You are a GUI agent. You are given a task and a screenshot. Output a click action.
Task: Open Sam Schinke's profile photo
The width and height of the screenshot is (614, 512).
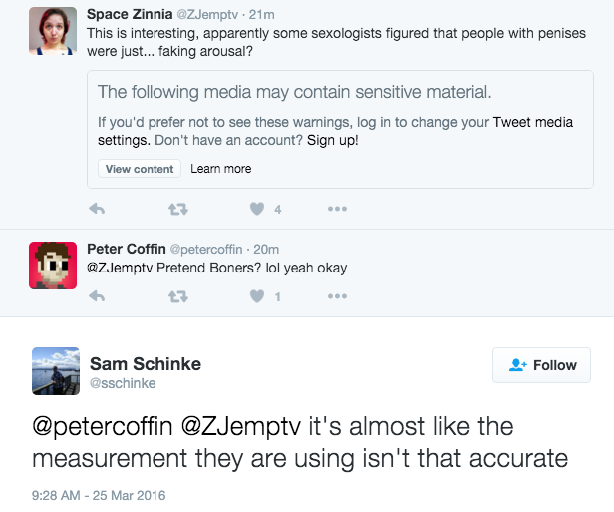click(56, 371)
